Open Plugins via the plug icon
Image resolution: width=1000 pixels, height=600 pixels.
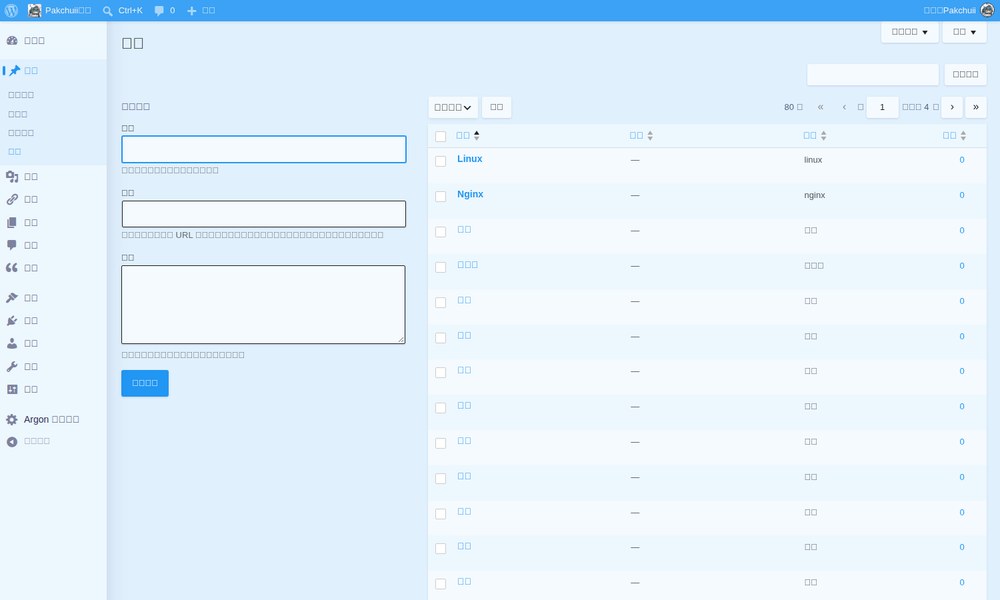click(x=12, y=321)
